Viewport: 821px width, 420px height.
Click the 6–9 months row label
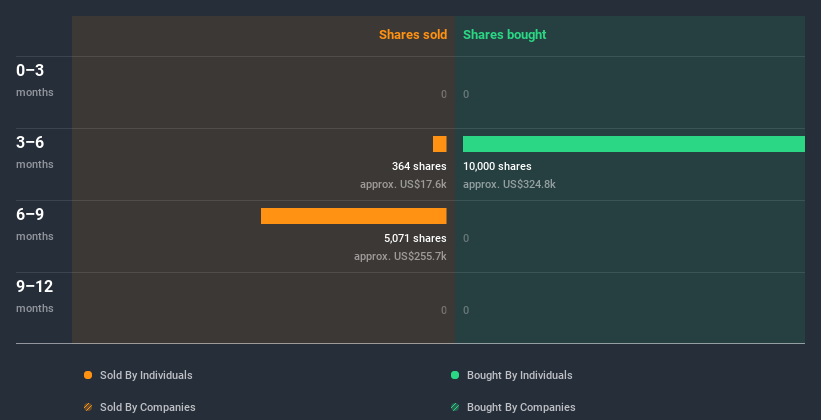pos(35,224)
